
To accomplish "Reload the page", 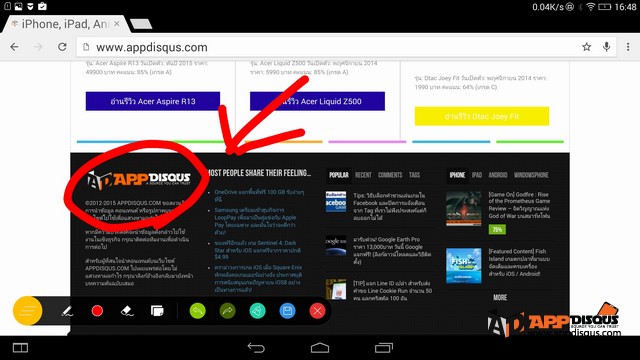I will (62, 47).
